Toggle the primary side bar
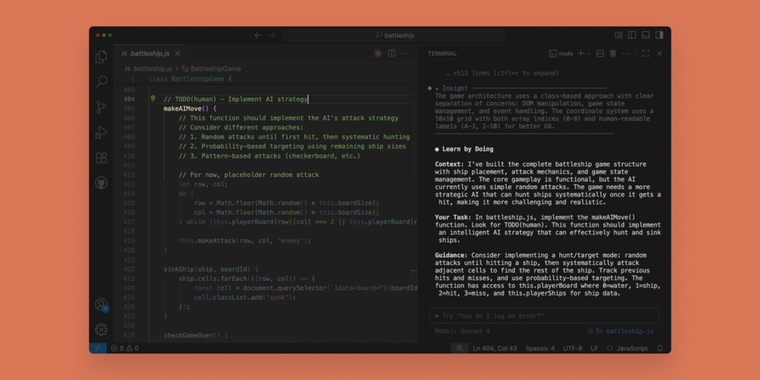 632,35
